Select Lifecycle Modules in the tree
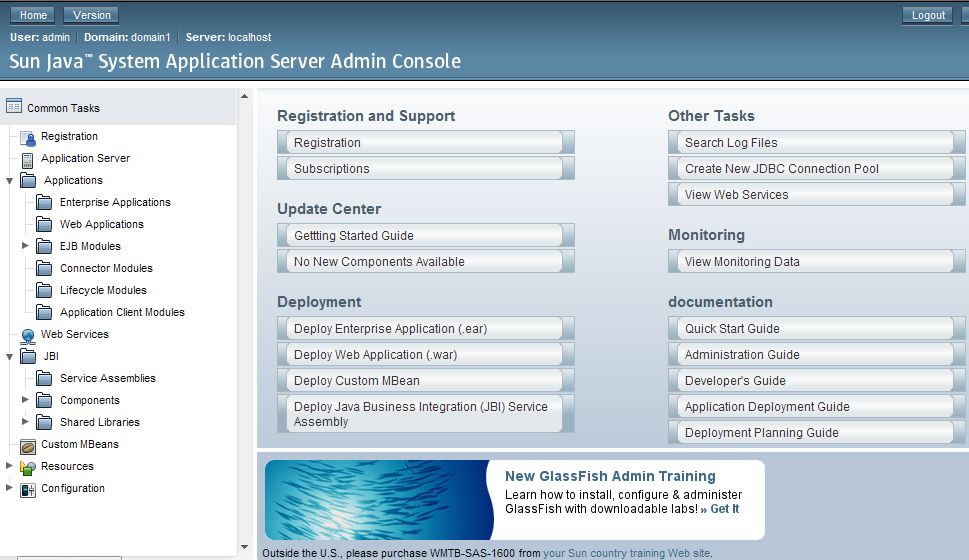This screenshot has width=969, height=560. tap(103, 291)
